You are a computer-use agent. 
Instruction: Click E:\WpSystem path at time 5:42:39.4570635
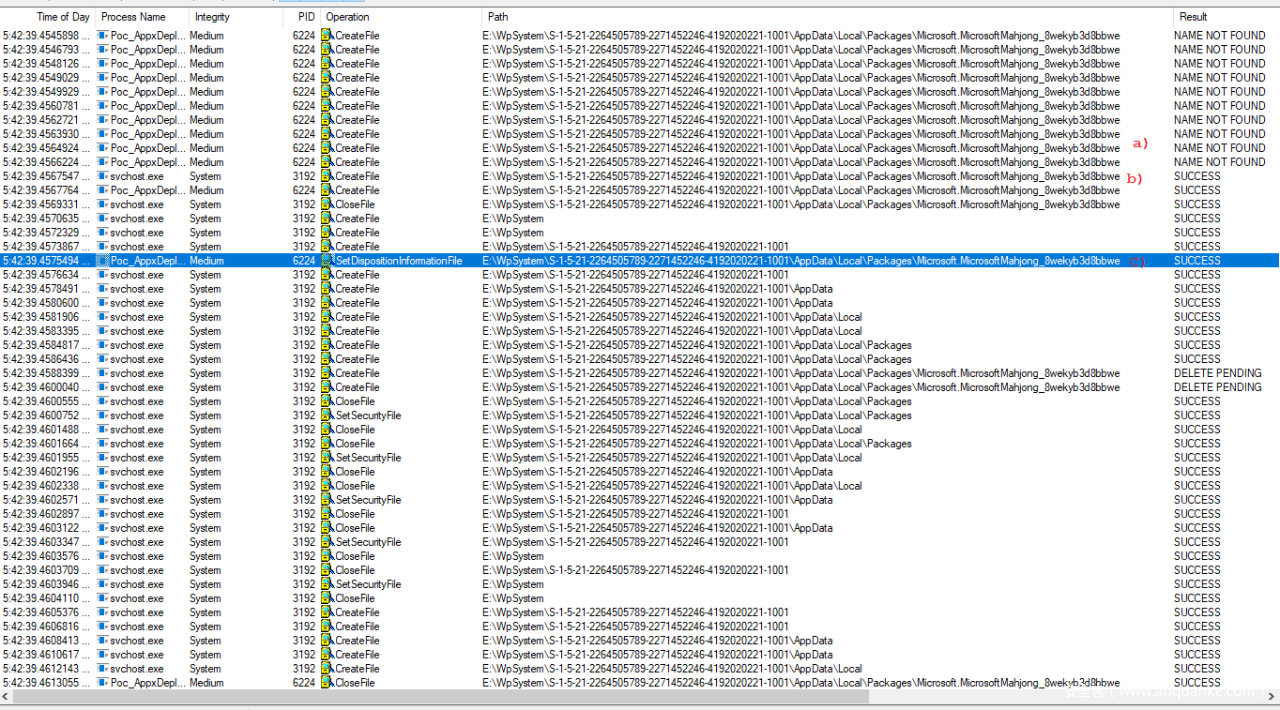(x=513, y=219)
